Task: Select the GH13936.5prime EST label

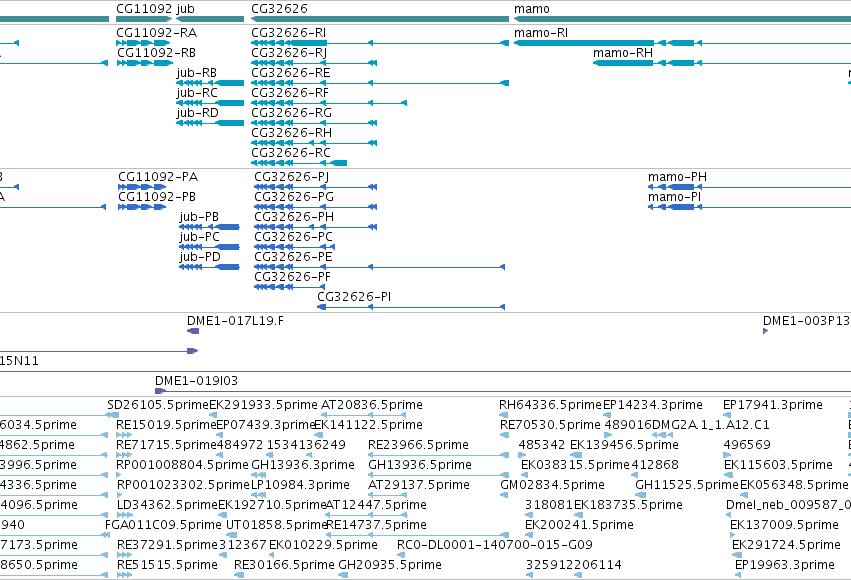Action: [420, 465]
